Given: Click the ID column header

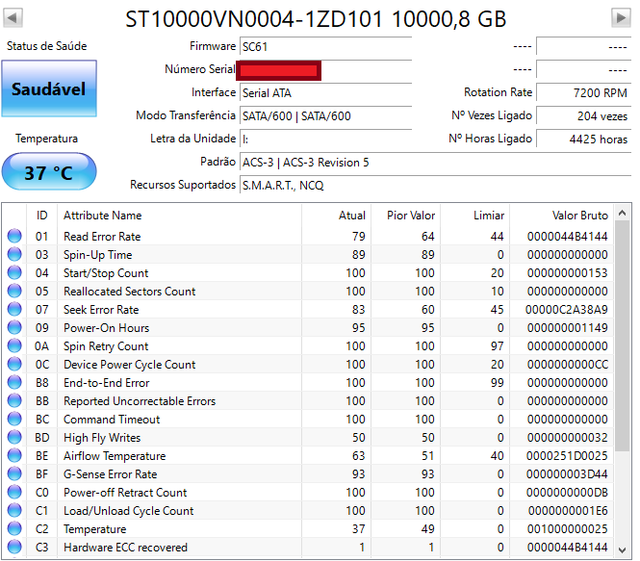Looking at the screenshot, I should click(42, 215).
